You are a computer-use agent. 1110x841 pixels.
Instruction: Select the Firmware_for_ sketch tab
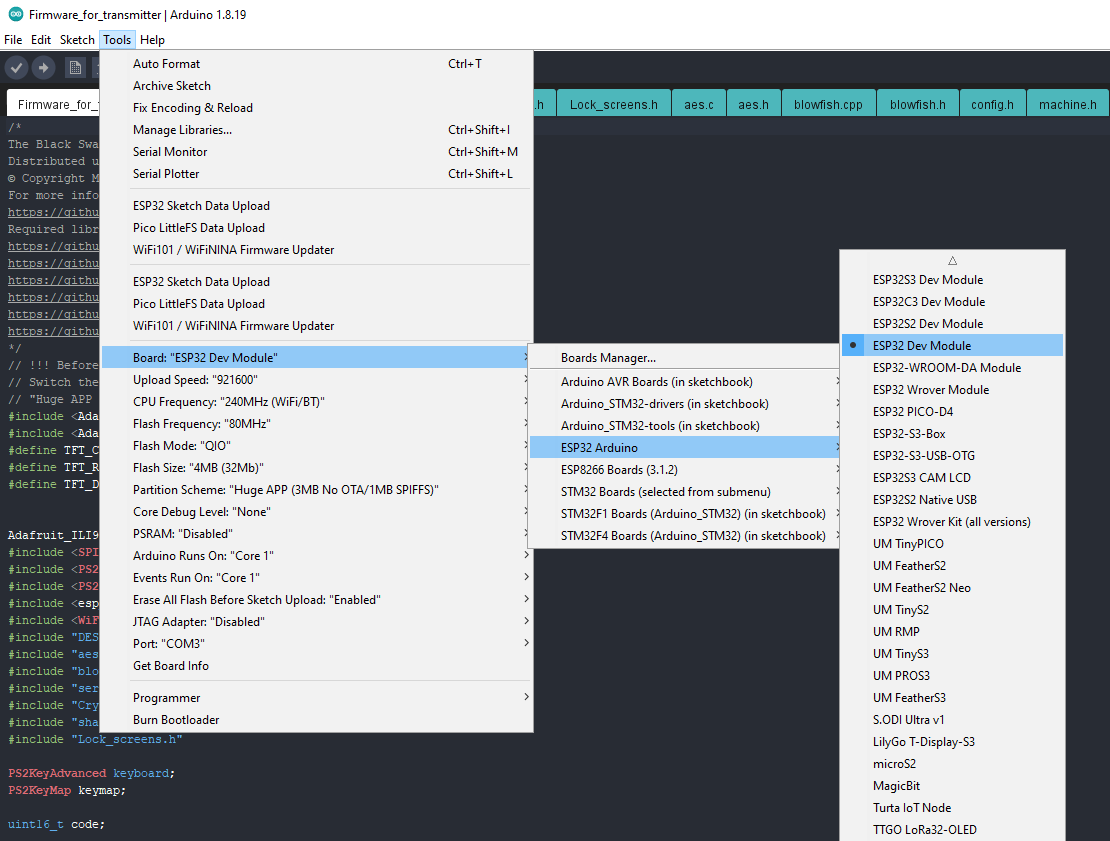[54, 104]
